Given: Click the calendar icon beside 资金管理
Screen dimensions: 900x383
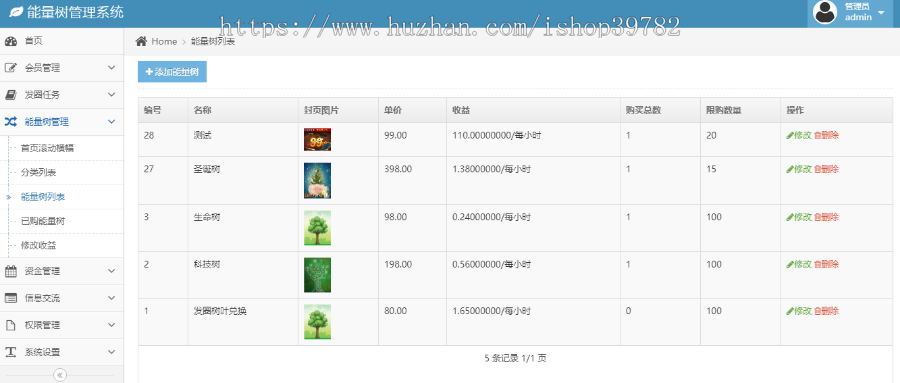Looking at the screenshot, I should click(11, 271).
